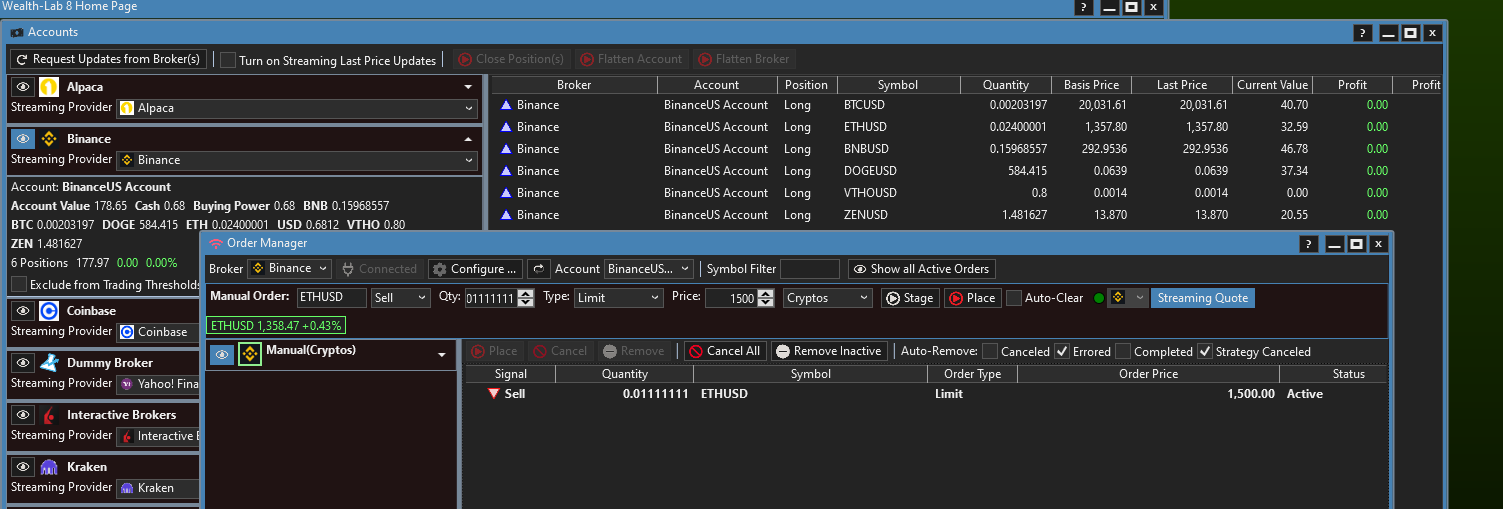Click the Qty stepper arrows
The height and width of the screenshot is (509, 1503).
click(526, 298)
